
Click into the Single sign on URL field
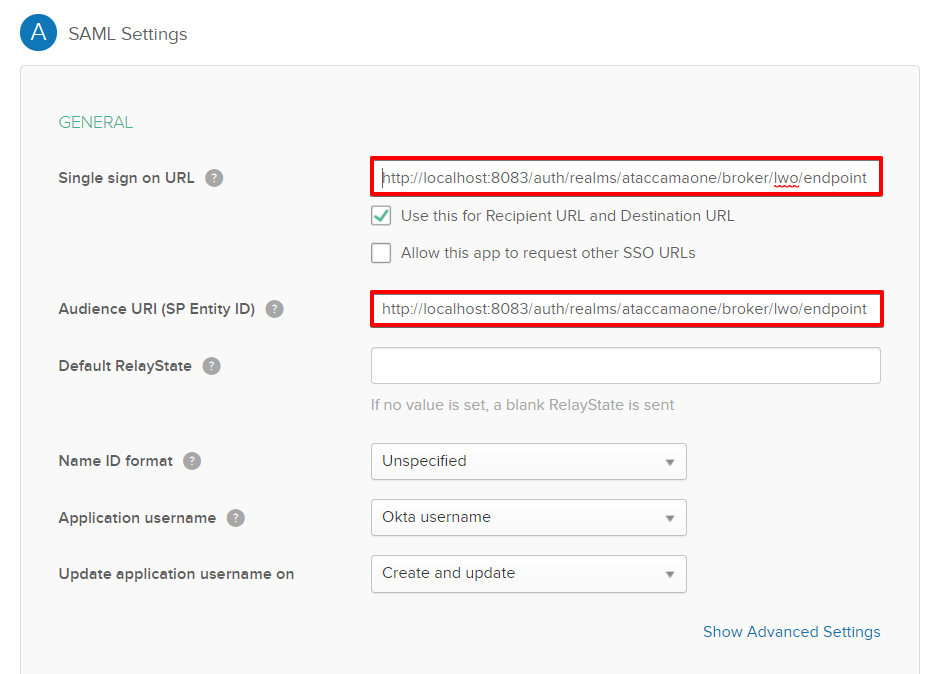625,179
